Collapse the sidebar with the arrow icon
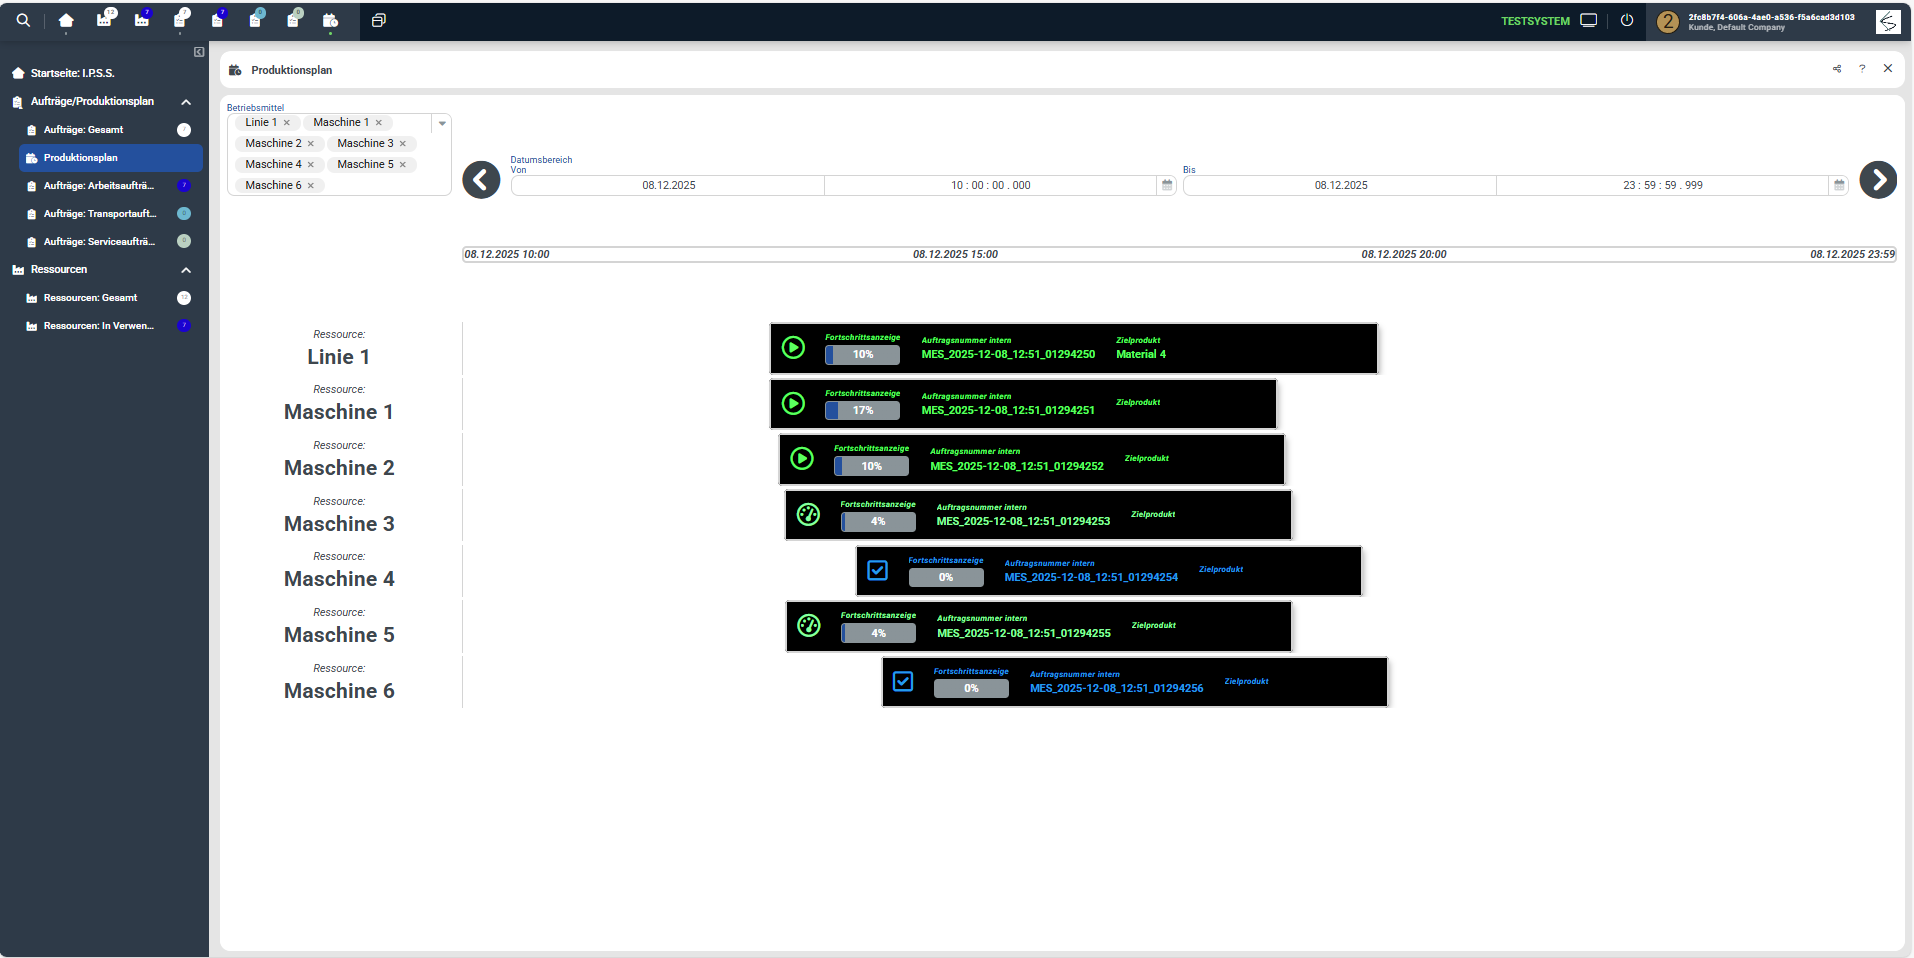The height and width of the screenshot is (958, 1914). coord(199,52)
